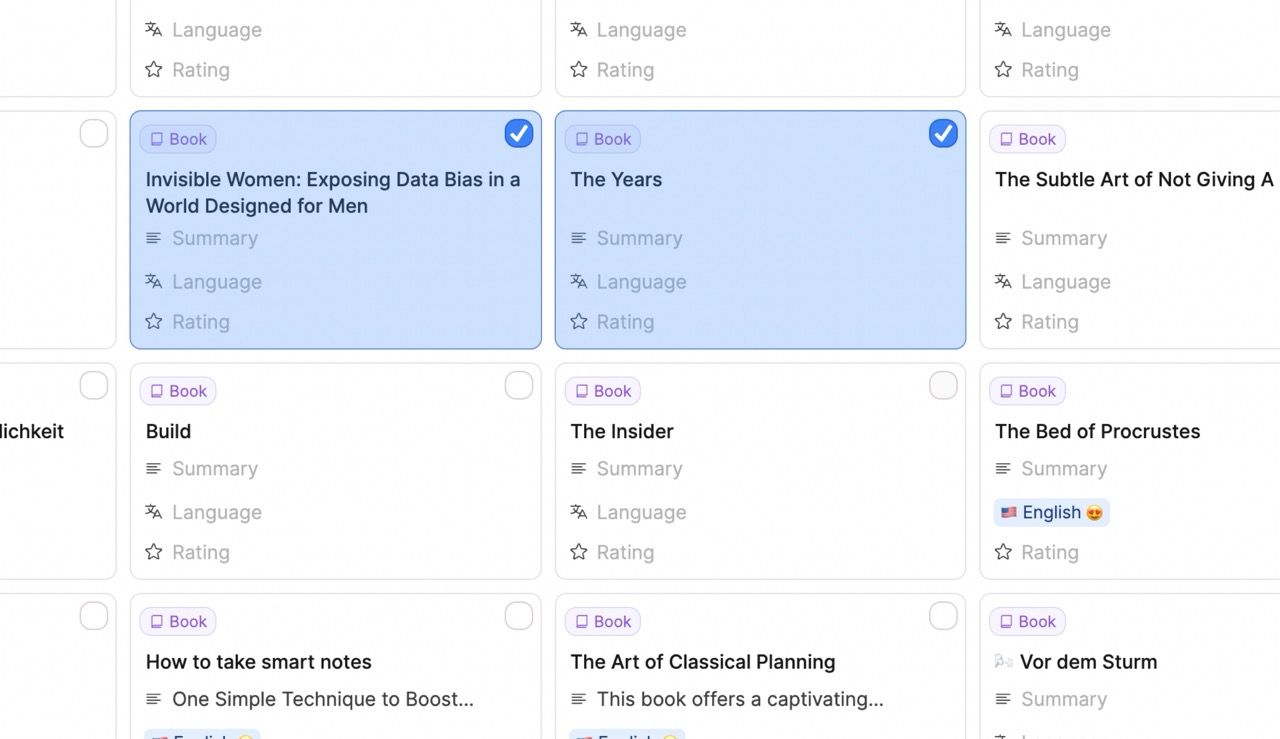Set Rating field on The Insider card
Screen dimensions: 1280x739
tap(625, 552)
